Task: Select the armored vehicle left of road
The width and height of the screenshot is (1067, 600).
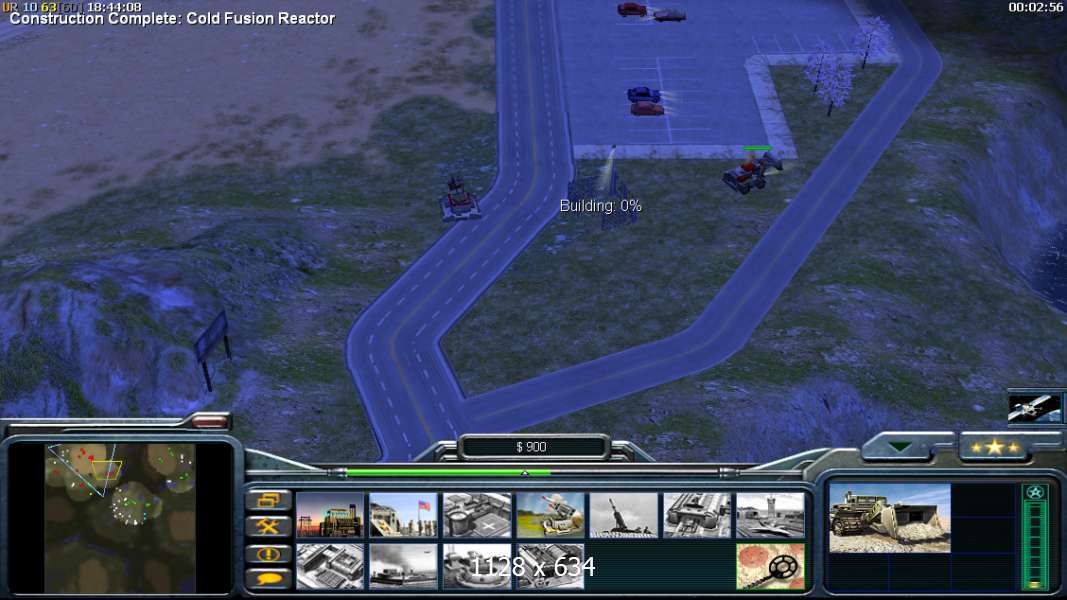Action: (460, 200)
